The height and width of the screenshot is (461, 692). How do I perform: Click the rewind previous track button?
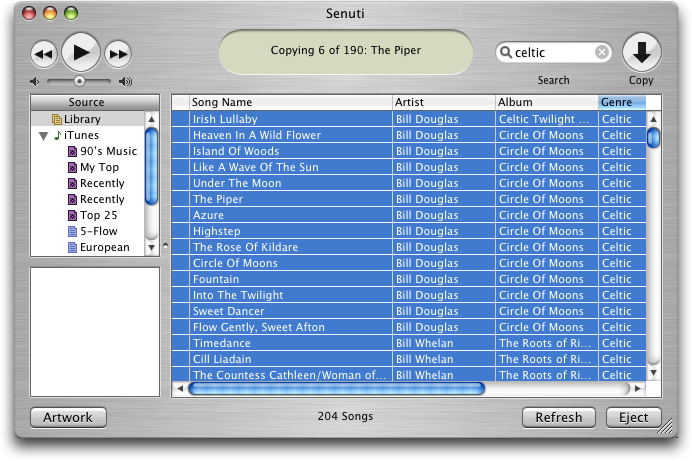pyautogui.click(x=44, y=54)
